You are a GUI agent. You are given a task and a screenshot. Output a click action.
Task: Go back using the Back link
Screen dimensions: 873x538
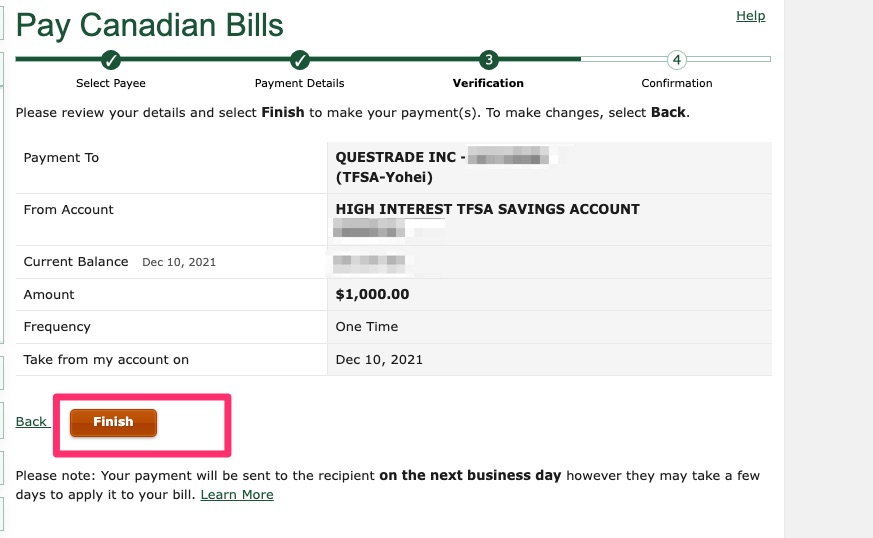(31, 422)
